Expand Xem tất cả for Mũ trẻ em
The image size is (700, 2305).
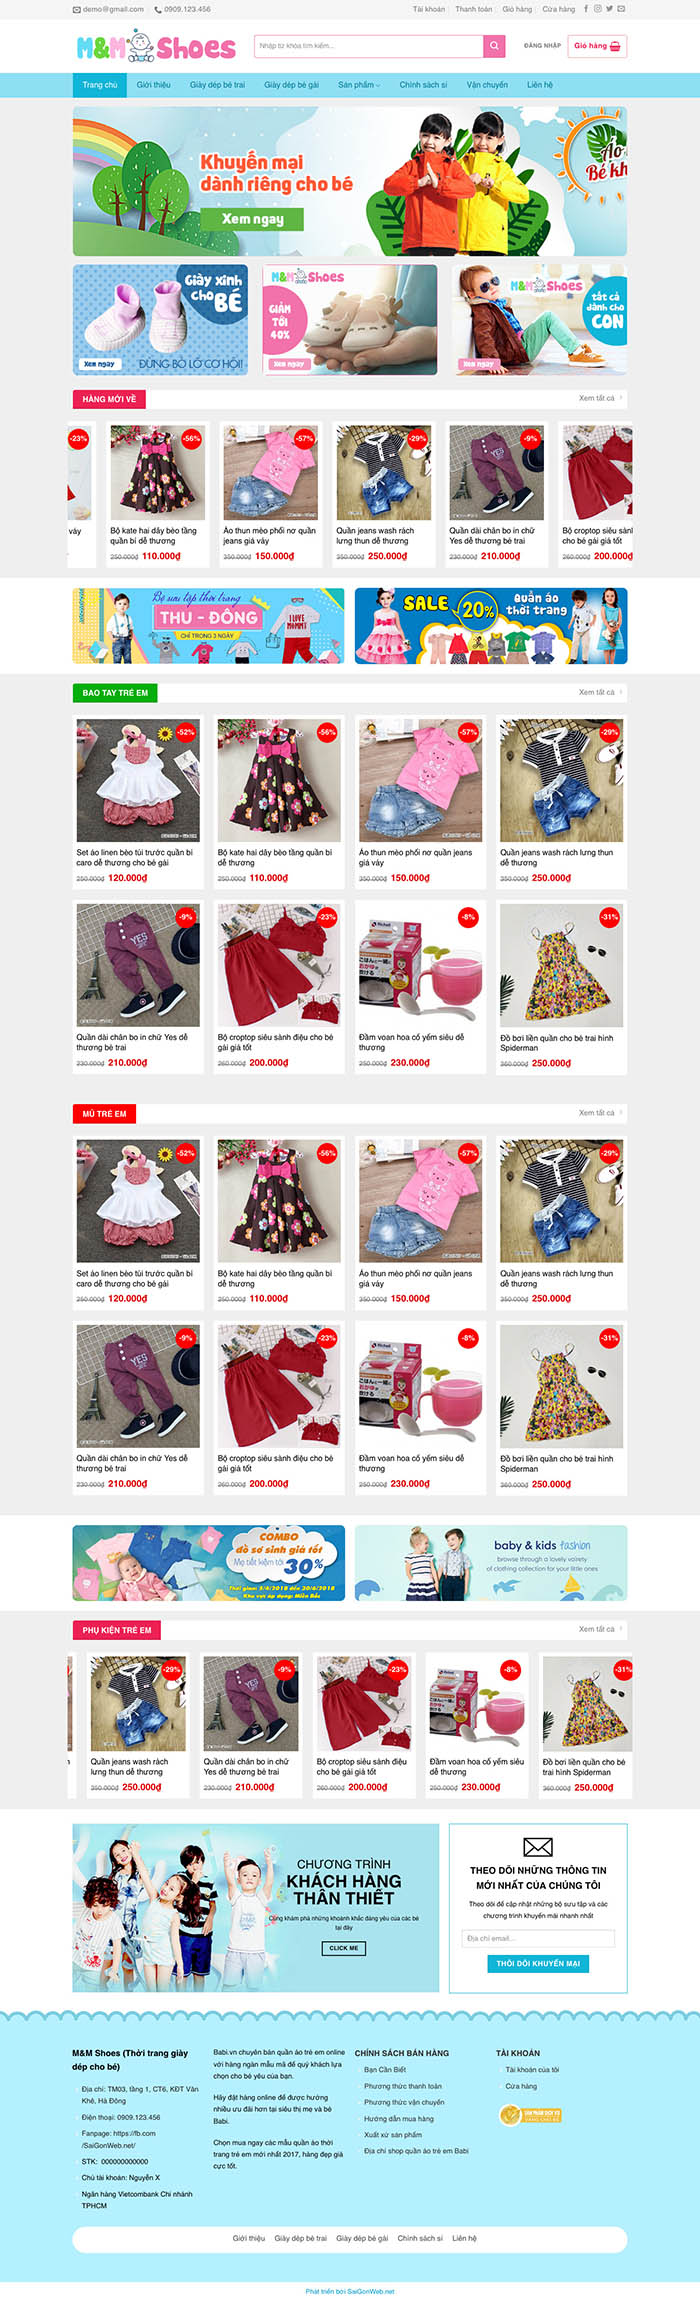(600, 1113)
